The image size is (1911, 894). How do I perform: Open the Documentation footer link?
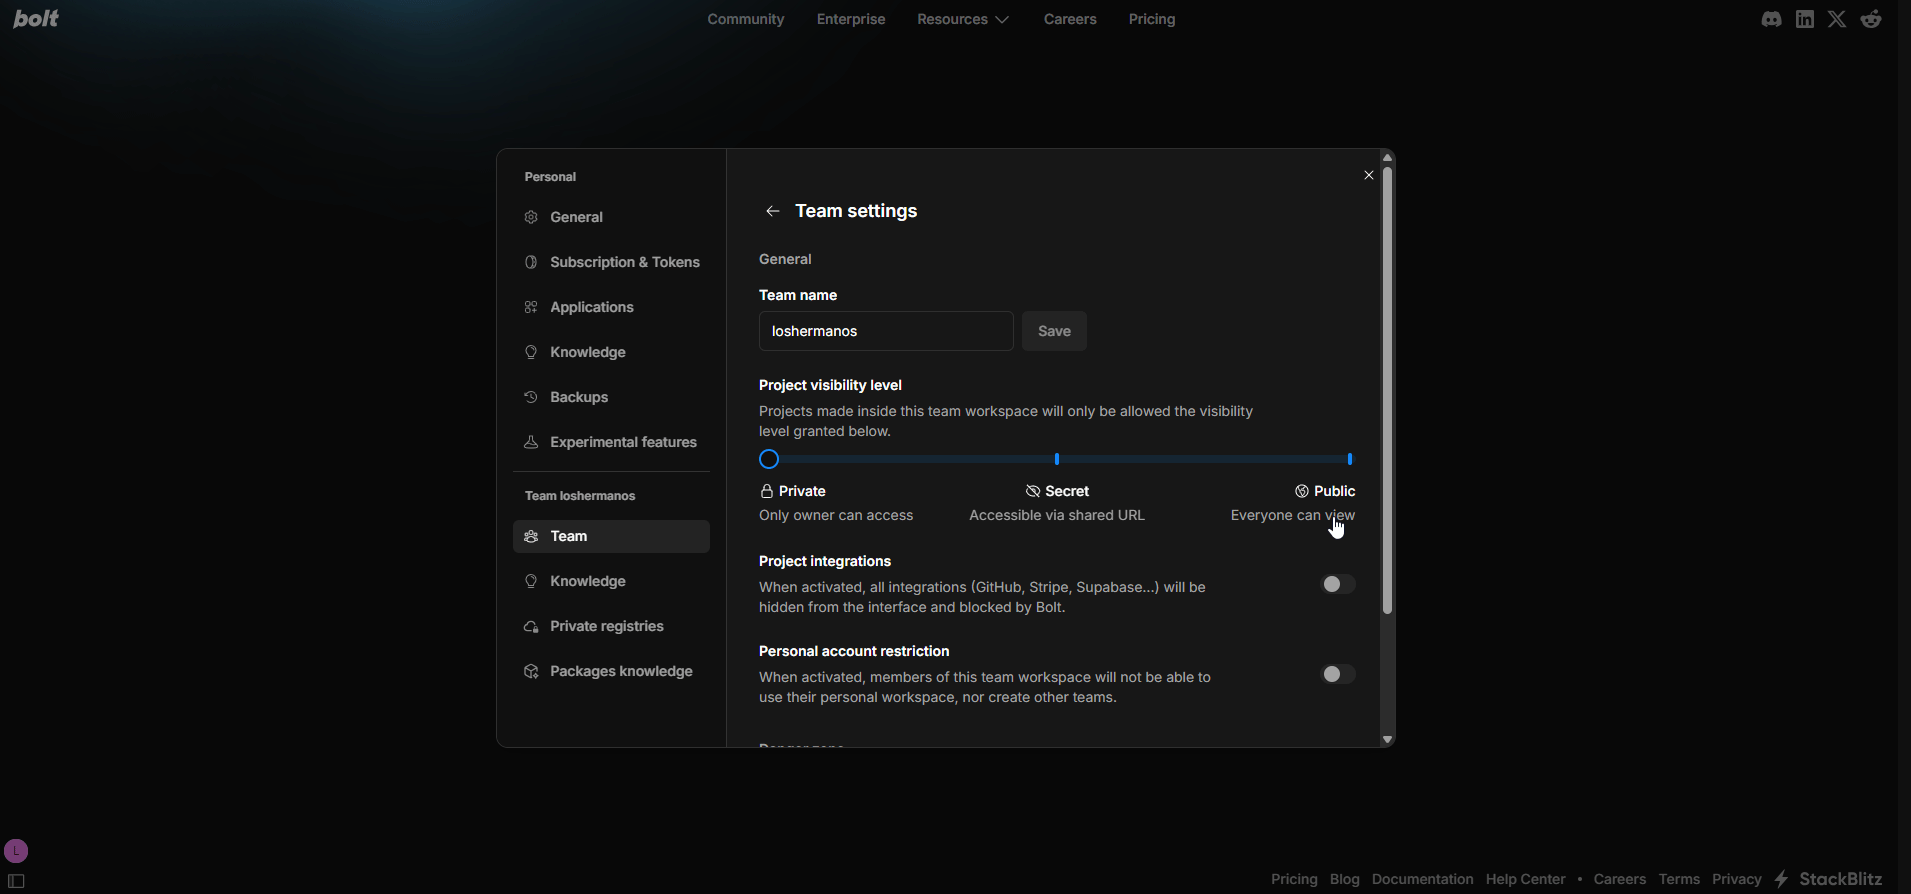coord(1423,879)
